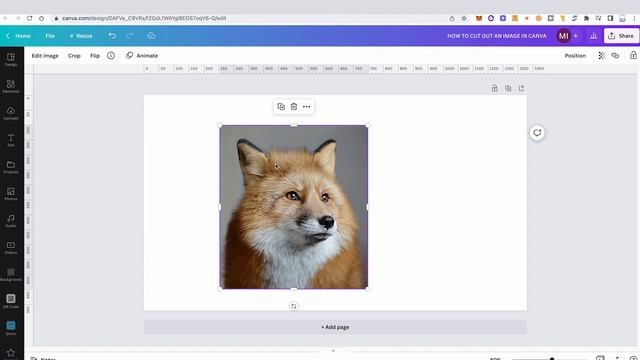Open the Resize menu

(81, 36)
